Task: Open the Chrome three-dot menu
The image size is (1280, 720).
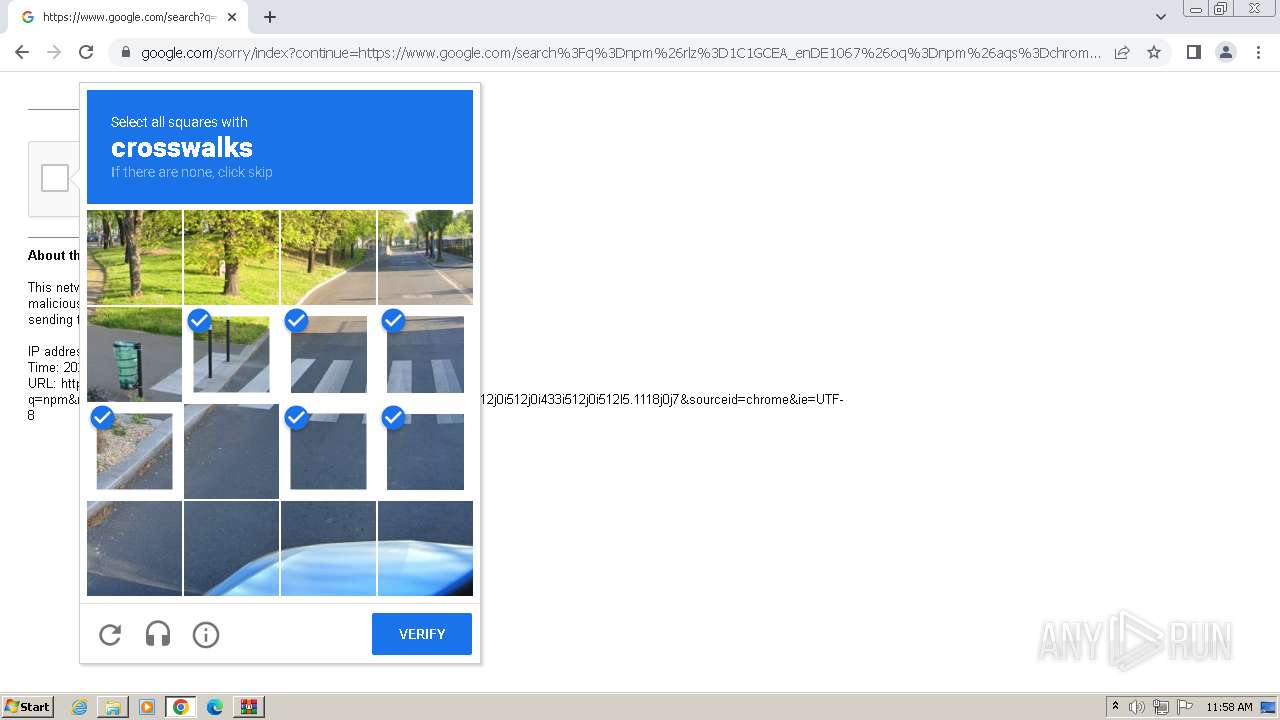Action: pos(1259,52)
